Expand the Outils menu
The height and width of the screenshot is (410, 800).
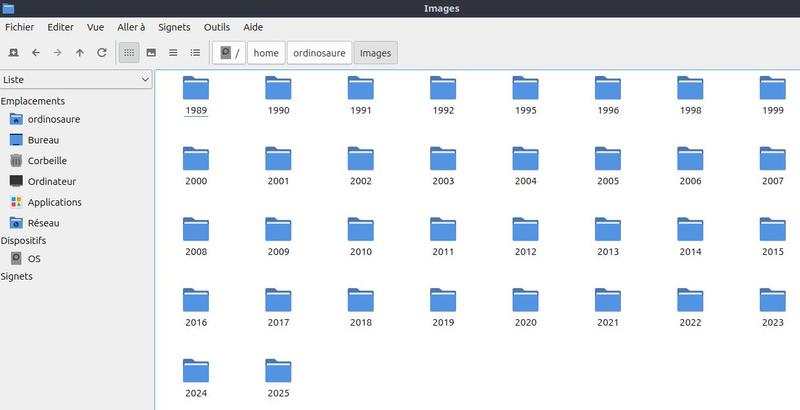[x=216, y=27]
